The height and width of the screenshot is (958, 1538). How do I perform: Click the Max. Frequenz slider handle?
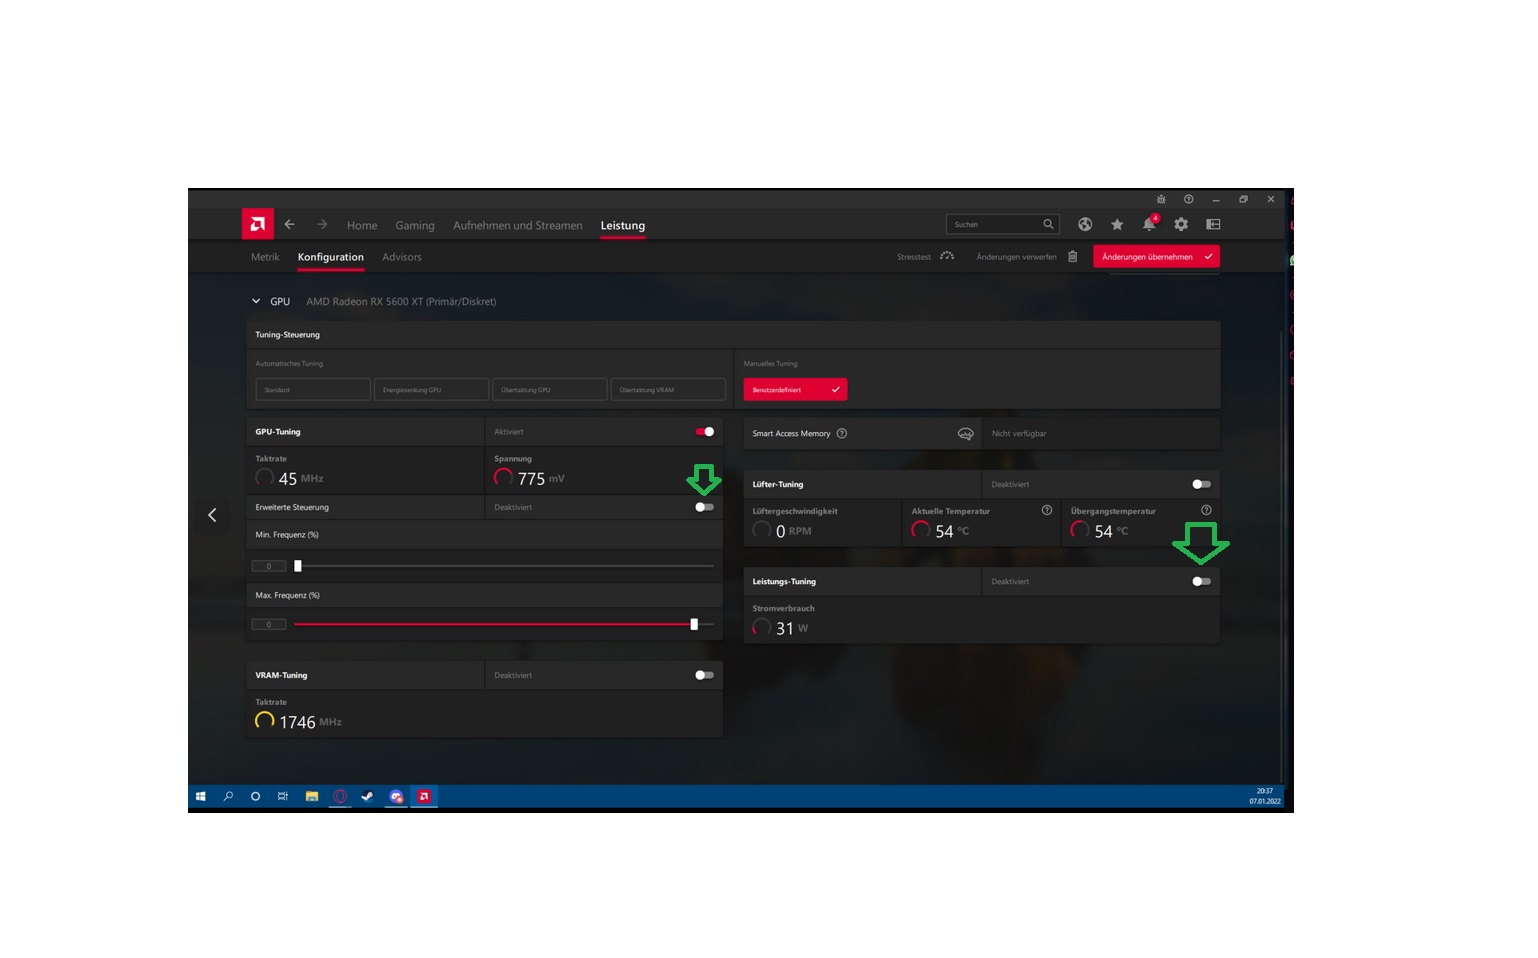coord(694,624)
